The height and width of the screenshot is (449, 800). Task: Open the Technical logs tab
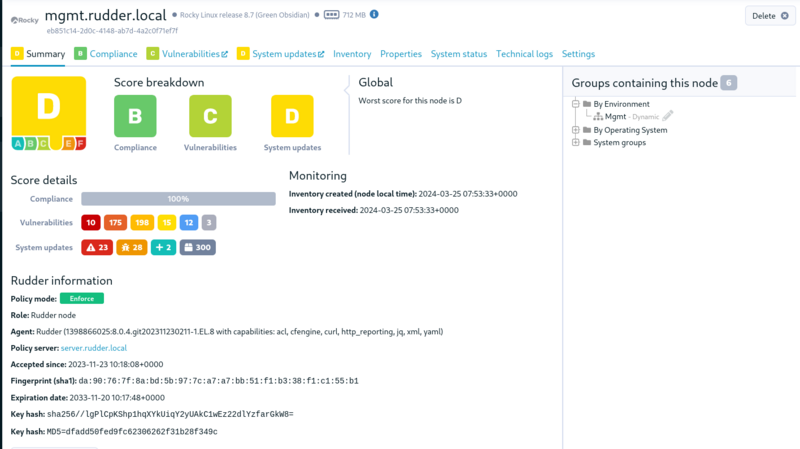524,54
